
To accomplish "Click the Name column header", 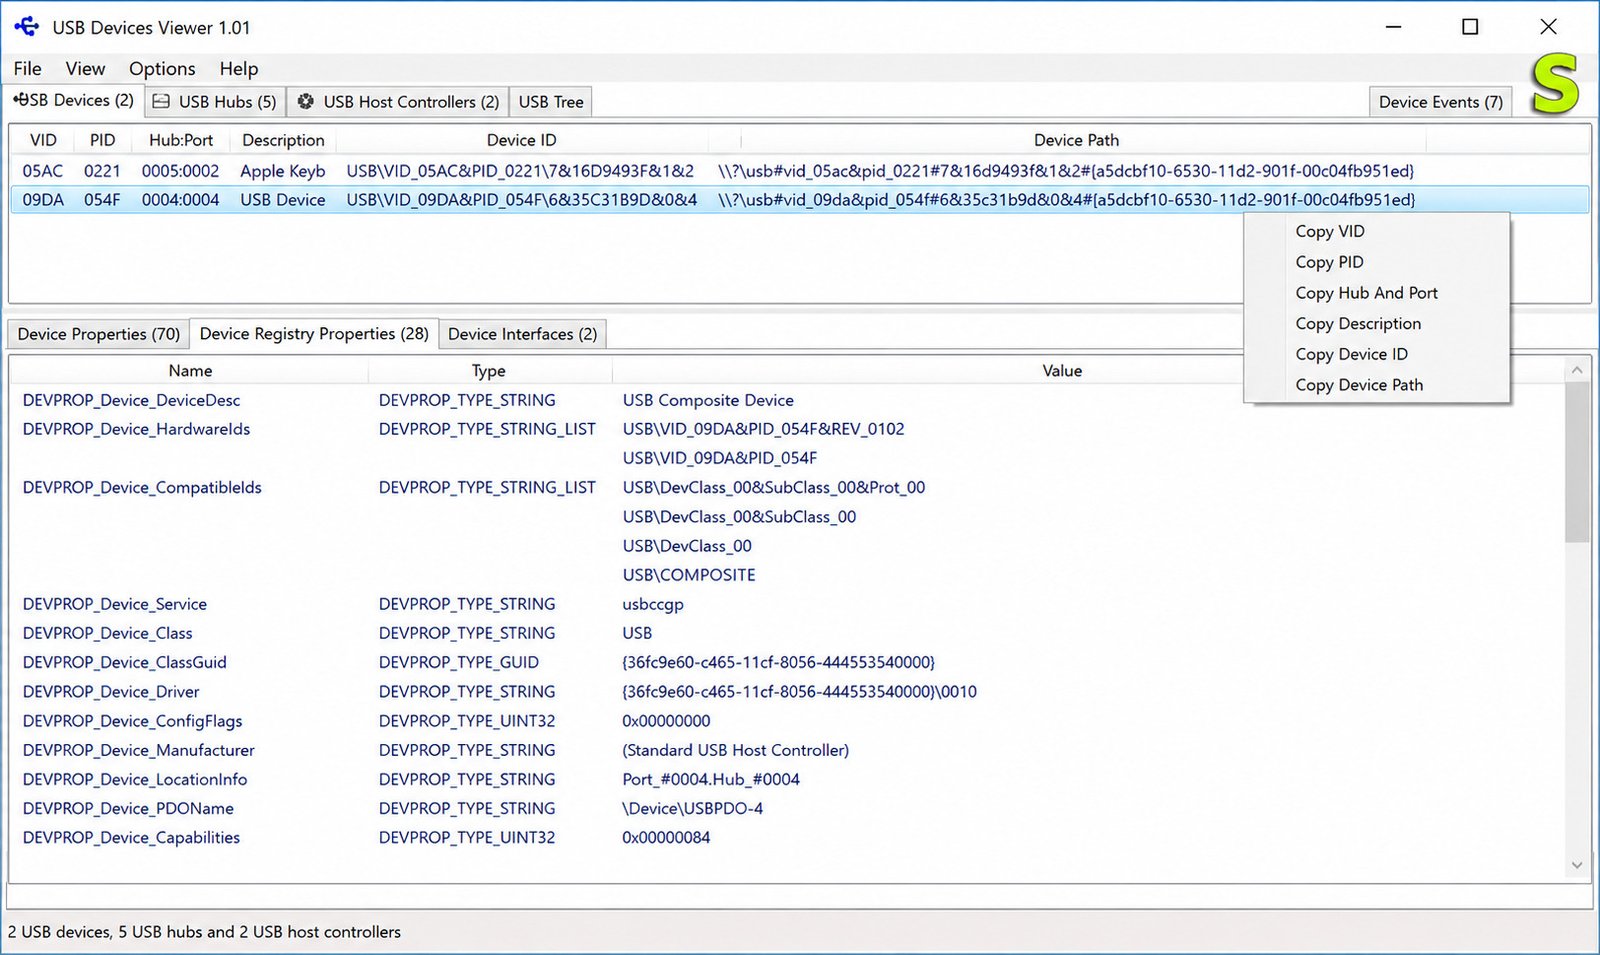I will (x=190, y=370).
